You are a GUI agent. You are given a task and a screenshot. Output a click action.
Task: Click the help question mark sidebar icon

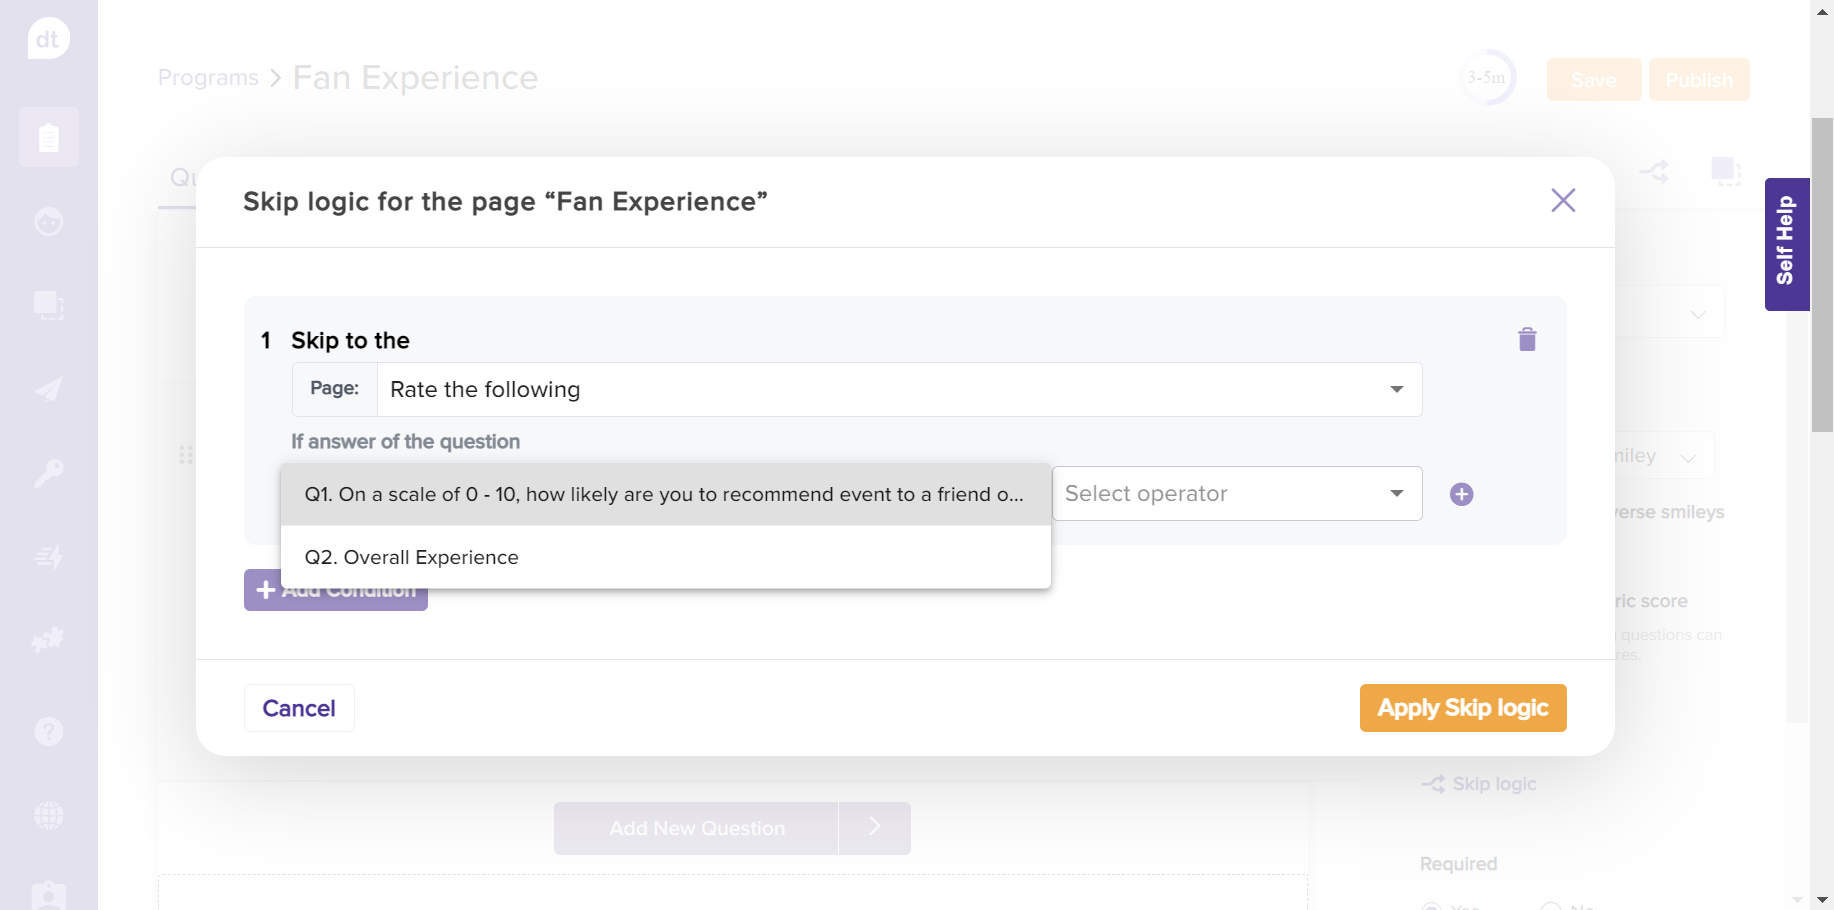[x=48, y=732]
